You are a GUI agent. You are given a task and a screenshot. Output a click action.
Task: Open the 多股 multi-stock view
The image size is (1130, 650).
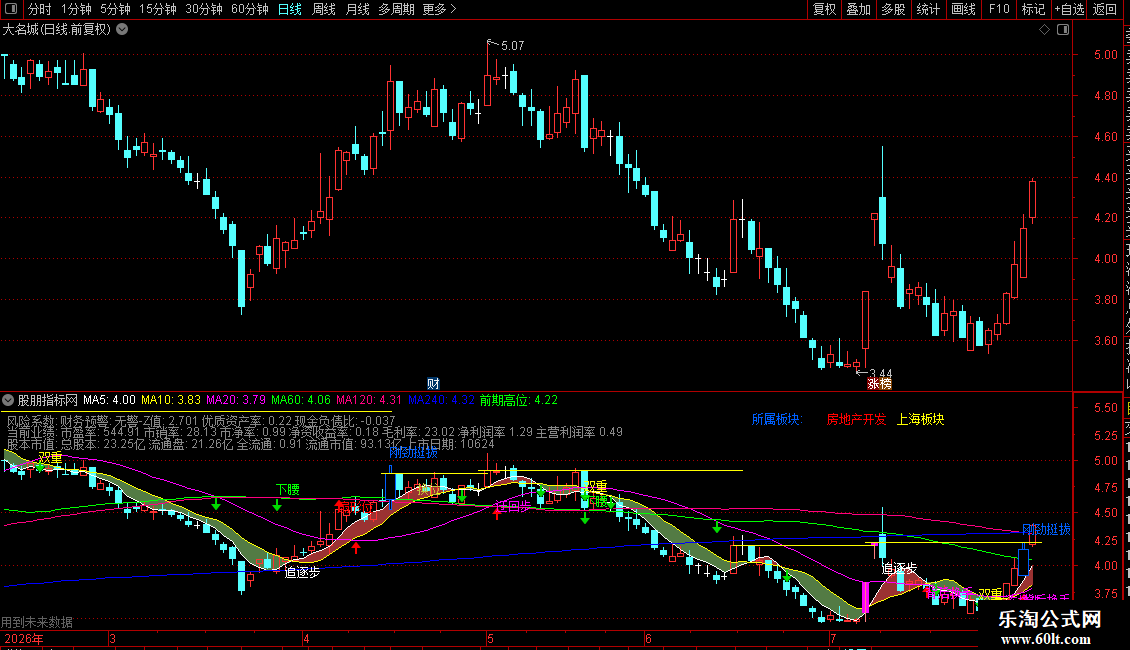tap(893, 9)
